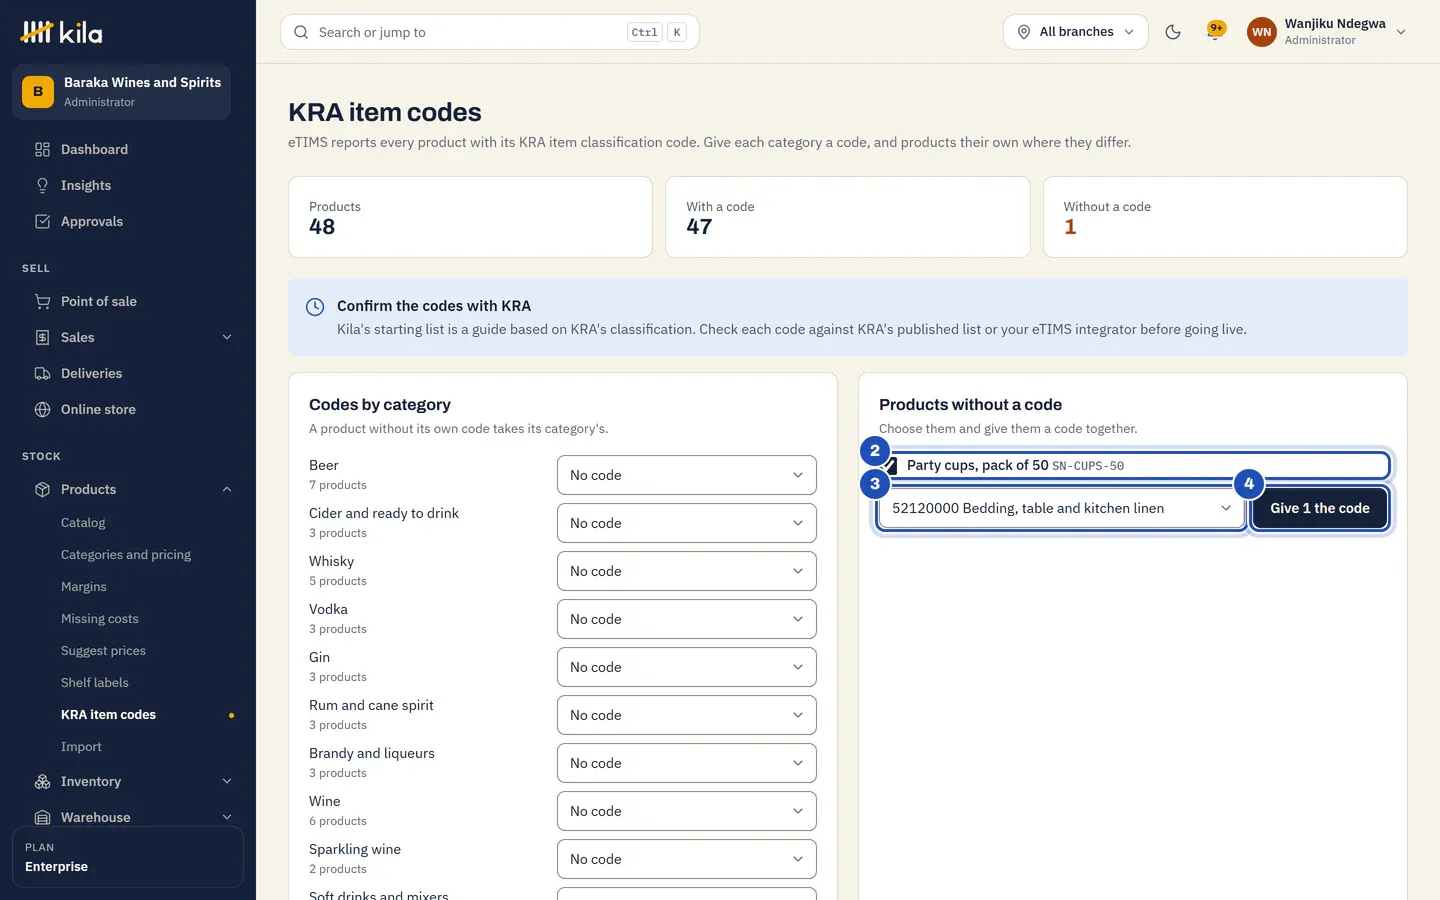Click the search magnifier icon

click(301, 32)
